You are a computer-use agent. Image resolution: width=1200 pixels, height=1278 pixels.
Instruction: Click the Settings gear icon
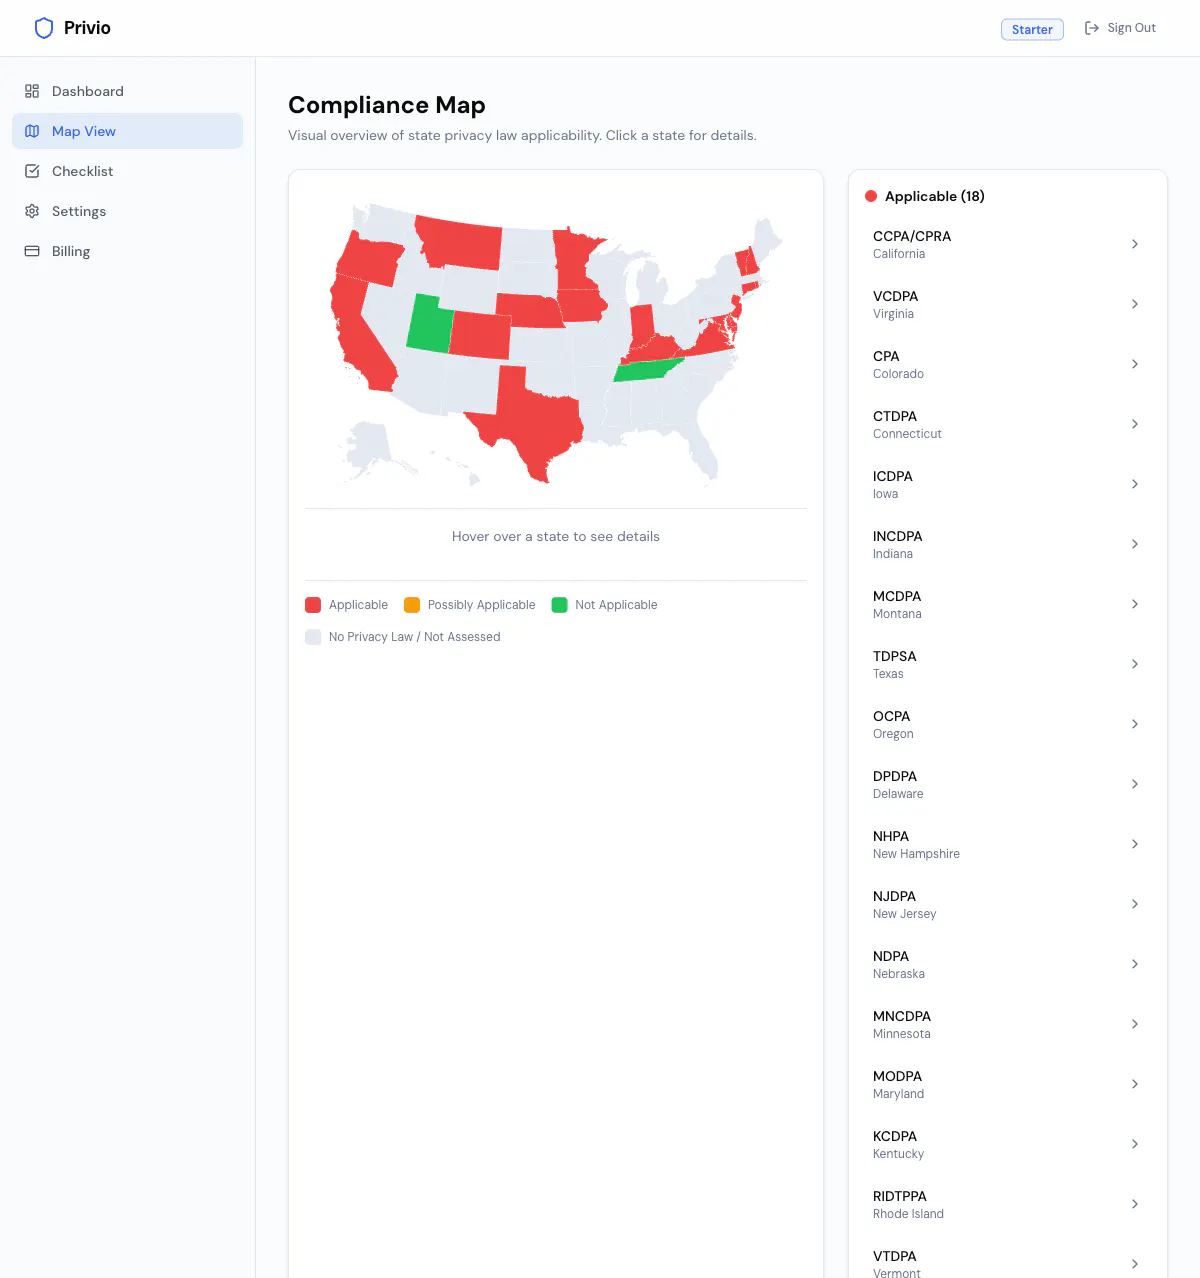32,211
